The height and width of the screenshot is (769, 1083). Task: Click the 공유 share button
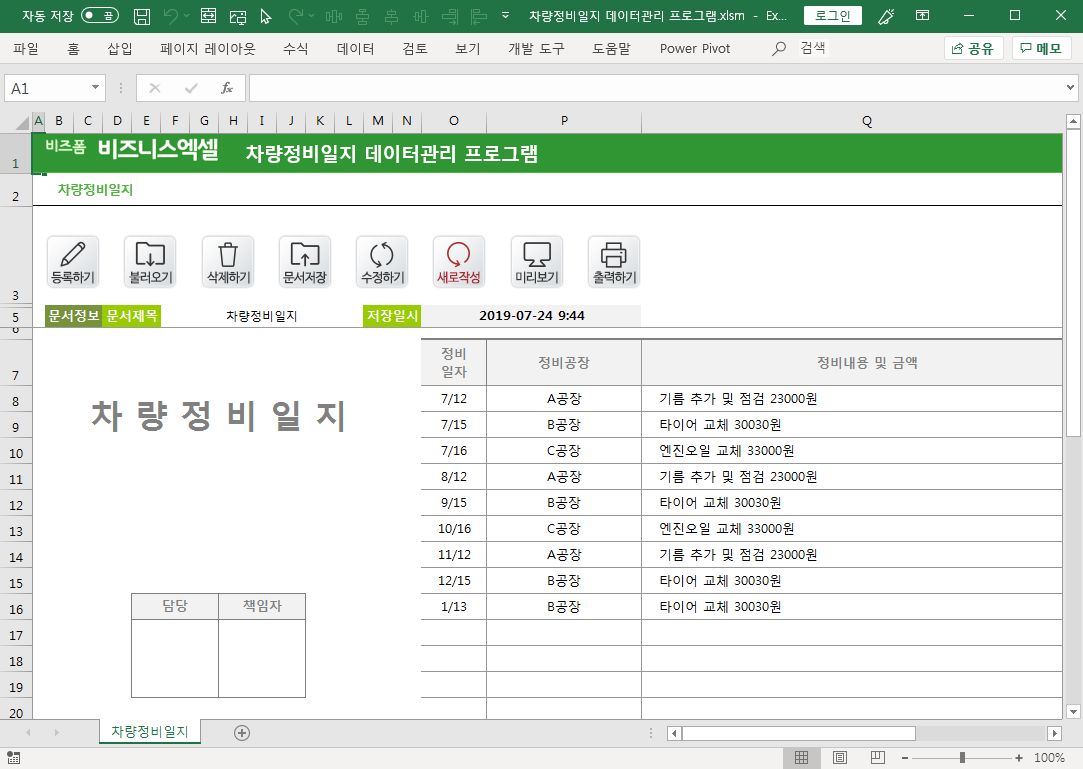(973, 48)
